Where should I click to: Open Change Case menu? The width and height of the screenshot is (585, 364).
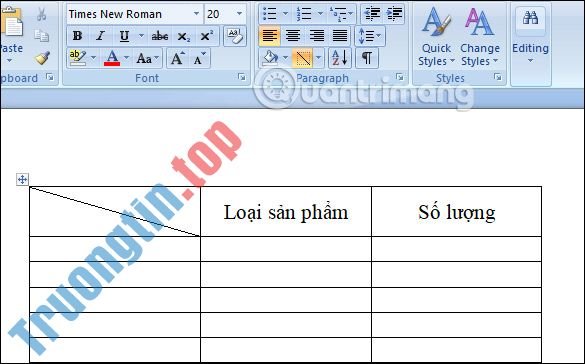(148, 58)
